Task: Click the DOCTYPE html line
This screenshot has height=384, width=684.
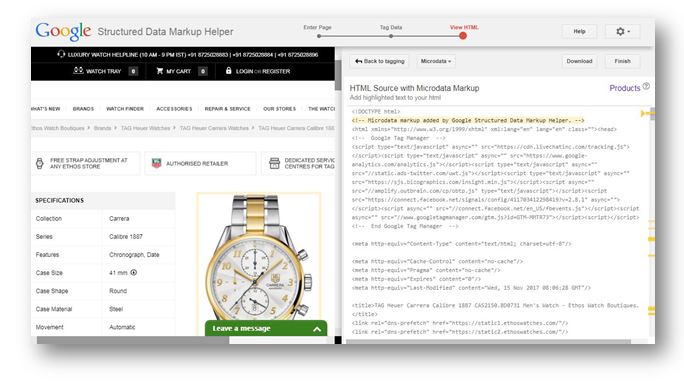Action: click(376, 112)
